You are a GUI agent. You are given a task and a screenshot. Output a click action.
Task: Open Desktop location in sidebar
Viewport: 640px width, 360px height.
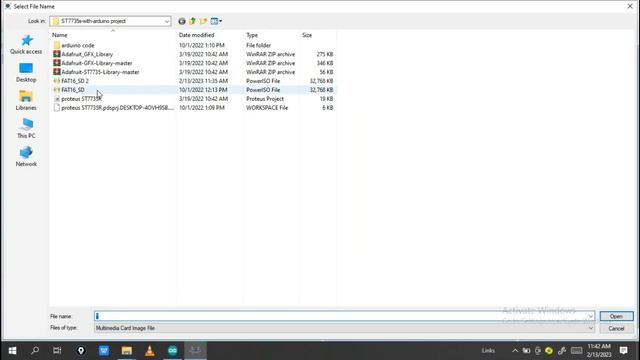point(26,73)
